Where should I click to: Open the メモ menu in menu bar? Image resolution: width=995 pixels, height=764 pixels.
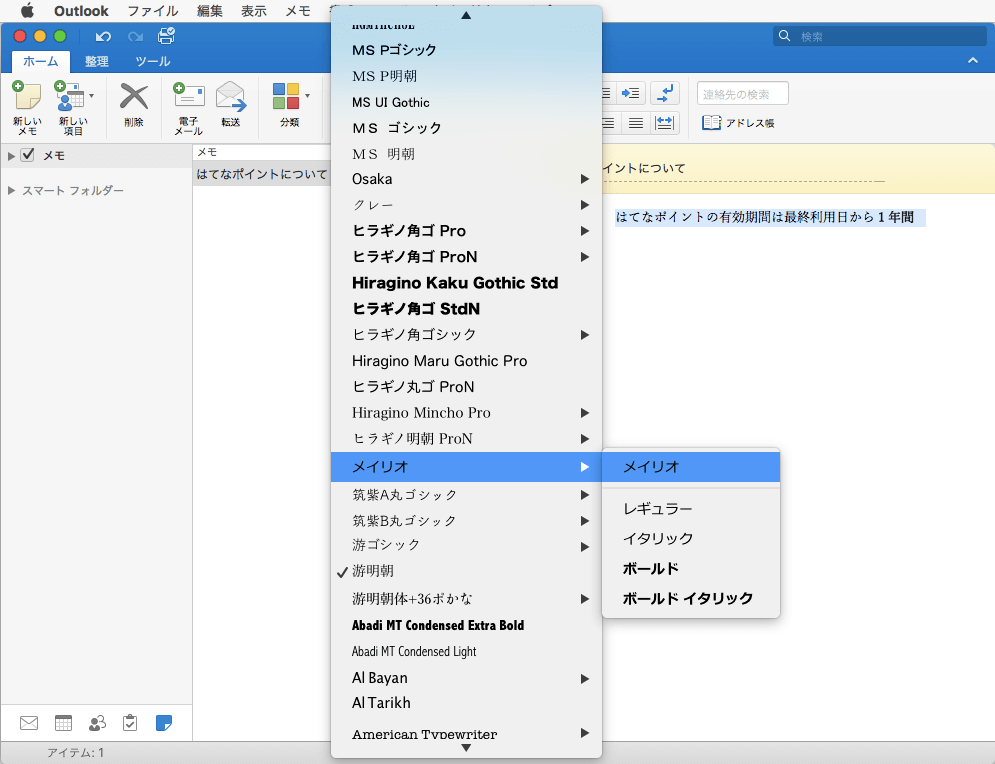point(298,11)
